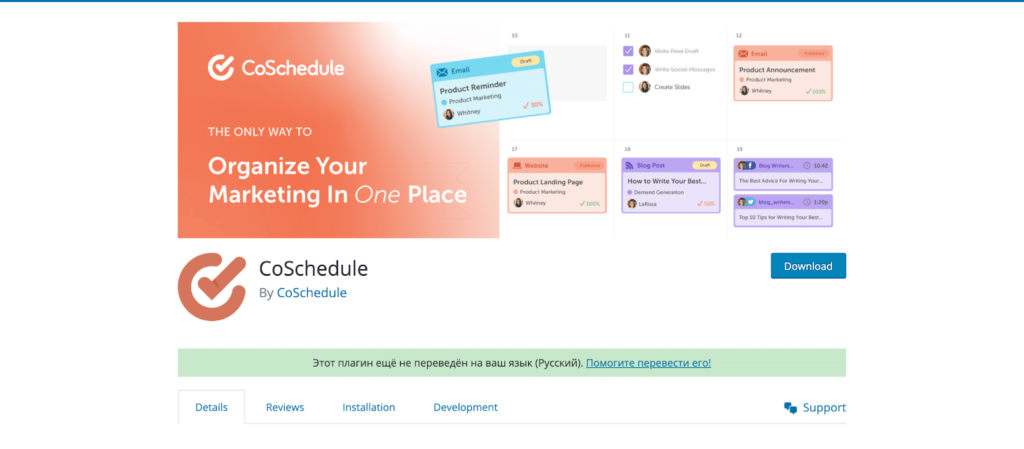Switch to the Details tab
The width and height of the screenshot is (1024, 449).
[x=211, y=408]
